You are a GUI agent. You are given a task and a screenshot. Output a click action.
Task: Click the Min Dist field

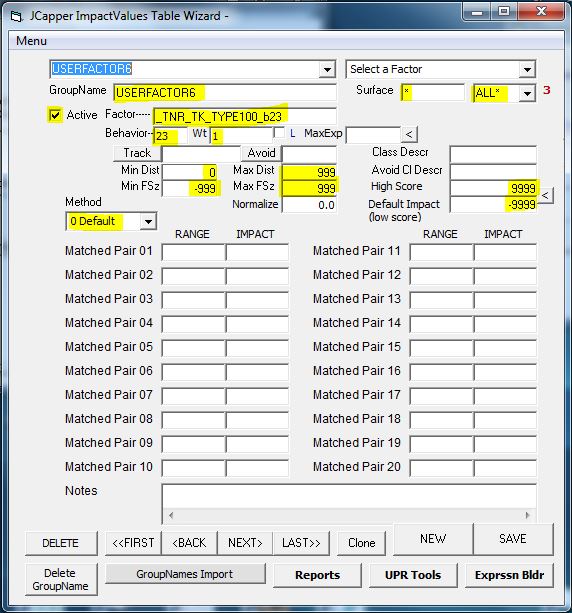tap(190, 172)
